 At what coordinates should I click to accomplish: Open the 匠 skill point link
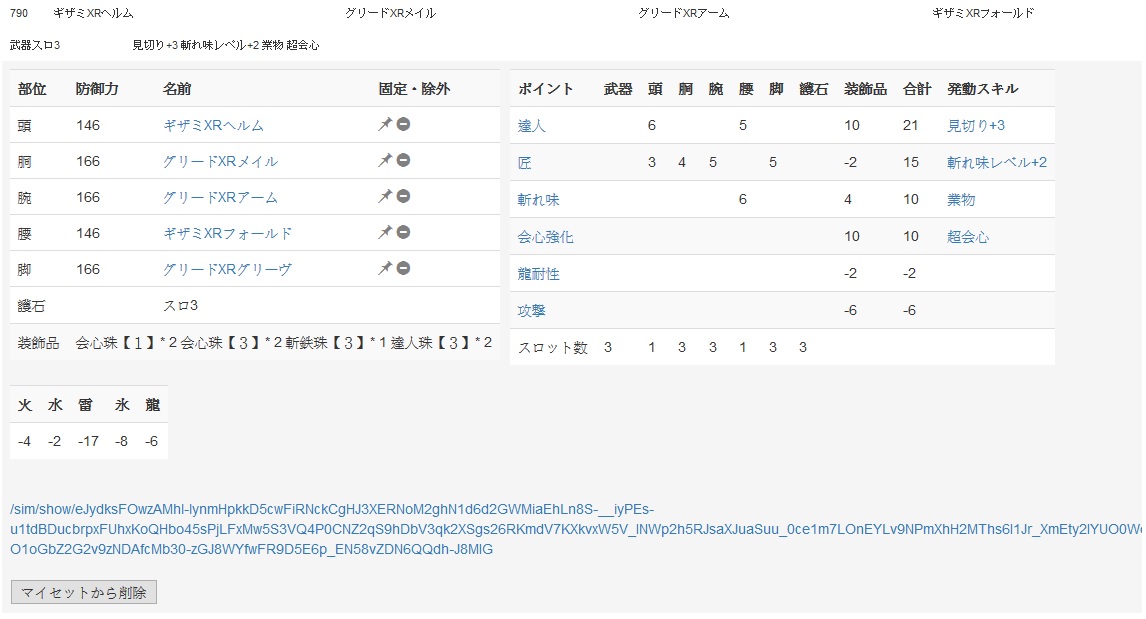(524, 163)
